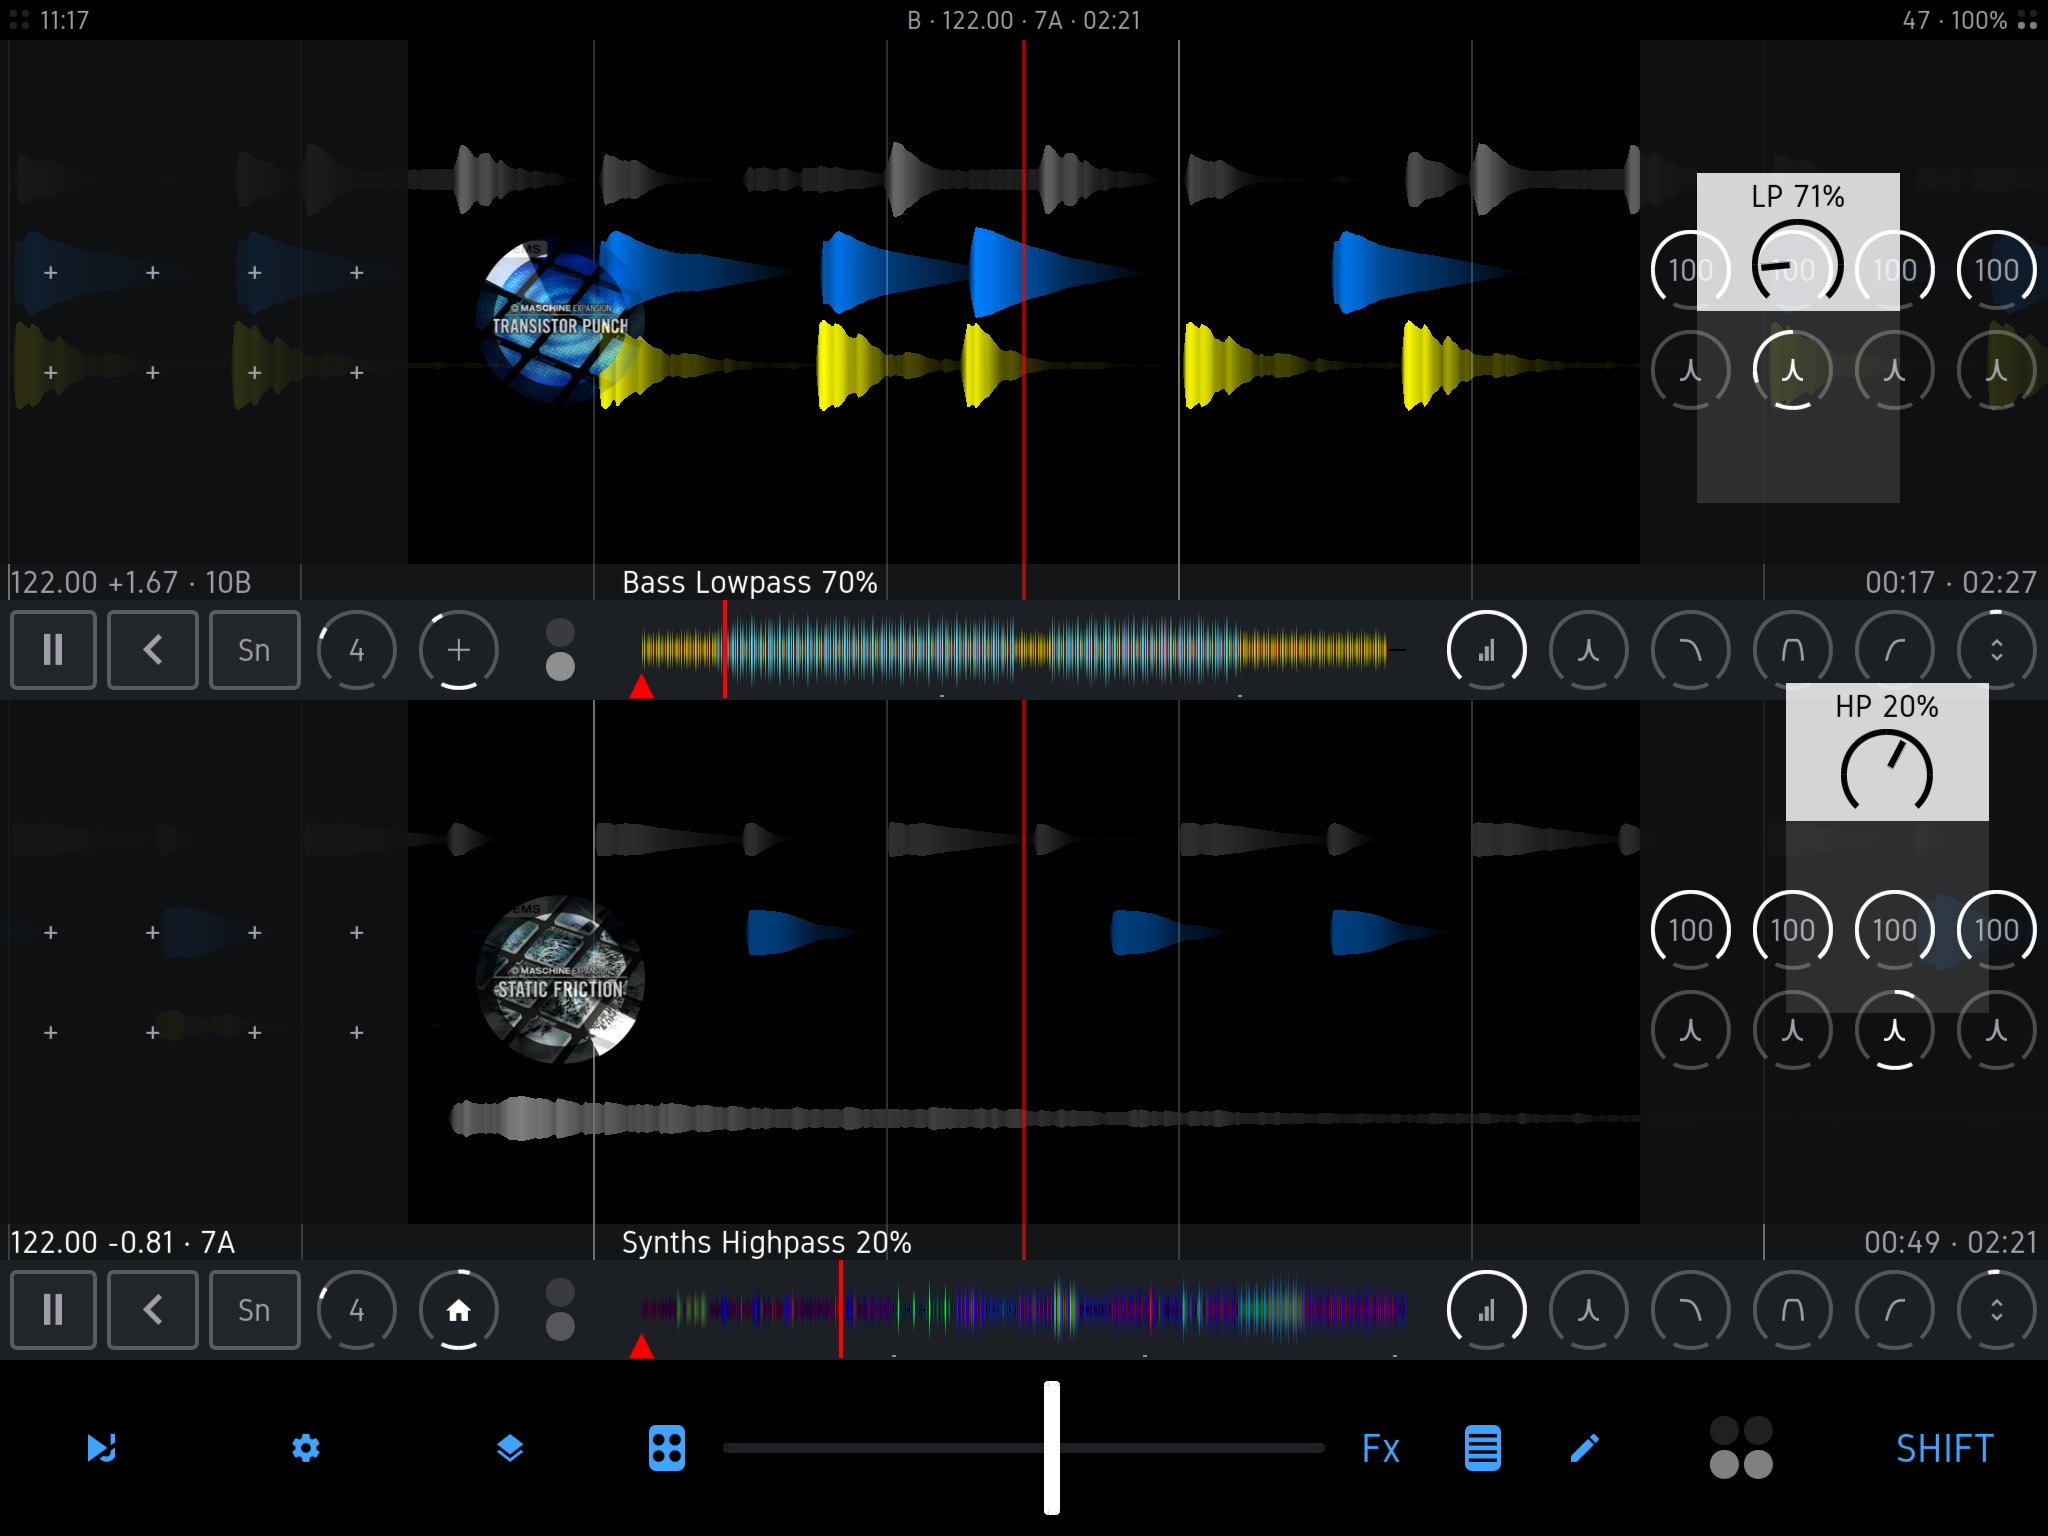This screenshot has height=1536, width=2048.
Task: Open the playlist list icon
Action: click(1482, 1448)
